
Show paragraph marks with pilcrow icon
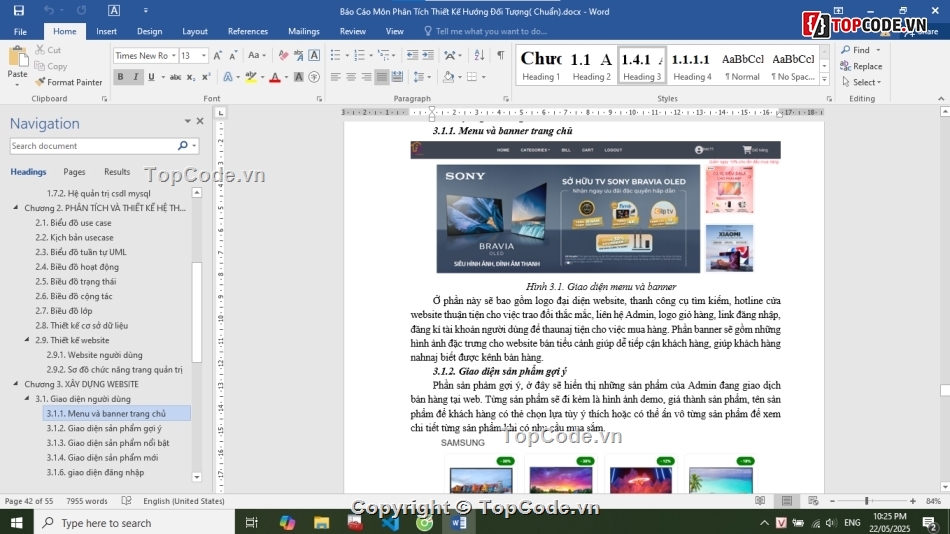point(500,55)
